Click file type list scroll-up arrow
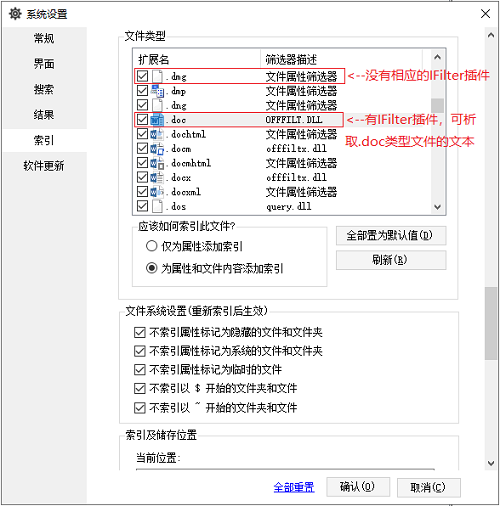The image size is (500, 506). [437, 57]
